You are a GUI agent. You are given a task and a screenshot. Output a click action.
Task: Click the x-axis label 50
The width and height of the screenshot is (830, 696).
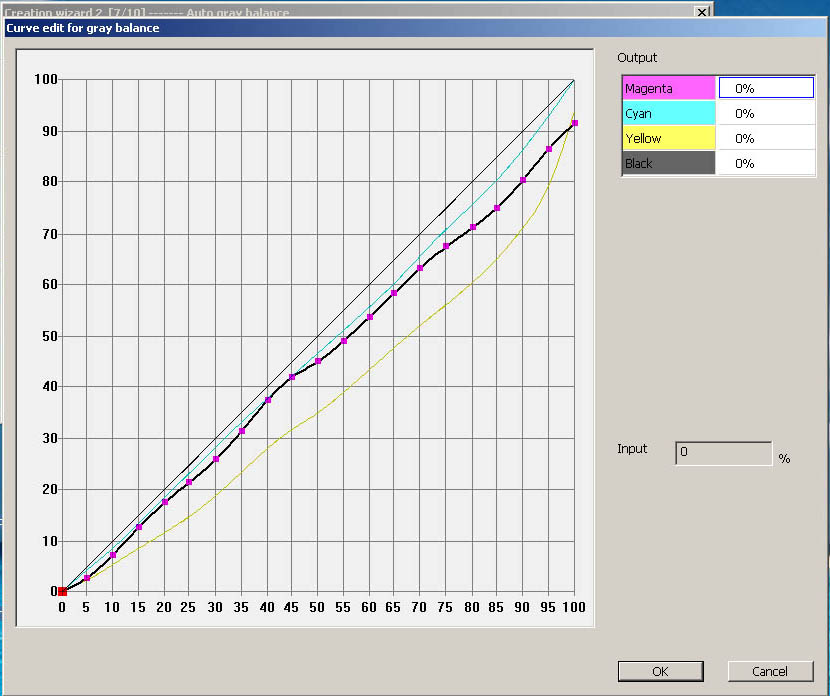(x=317, y=607)
